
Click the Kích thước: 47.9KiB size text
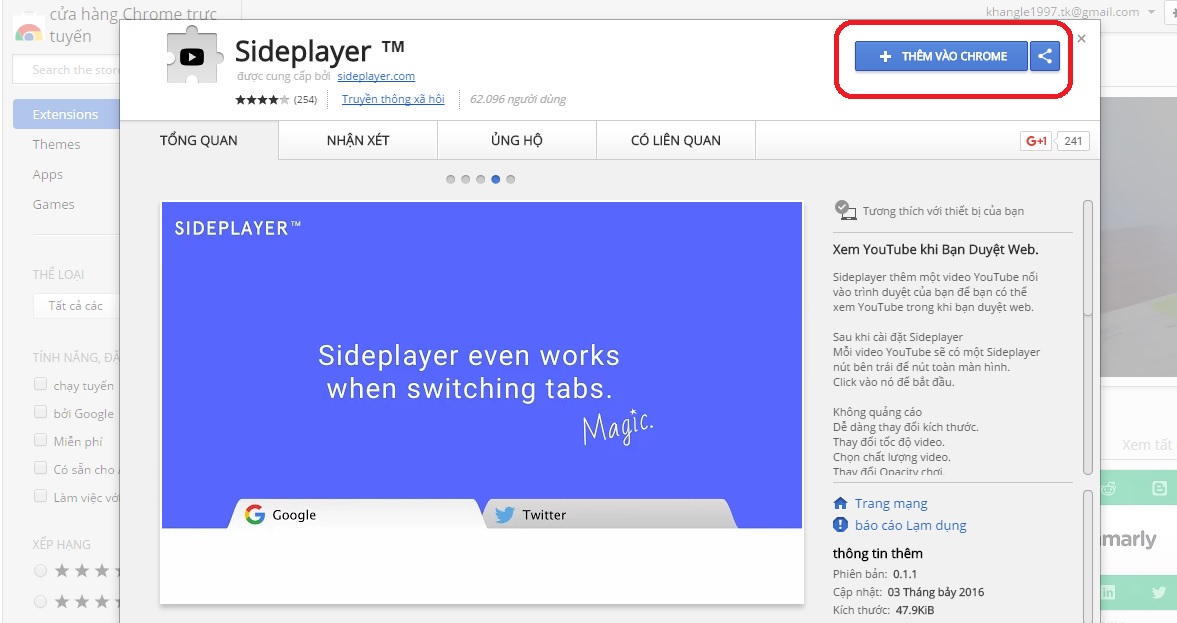[884, 610]
